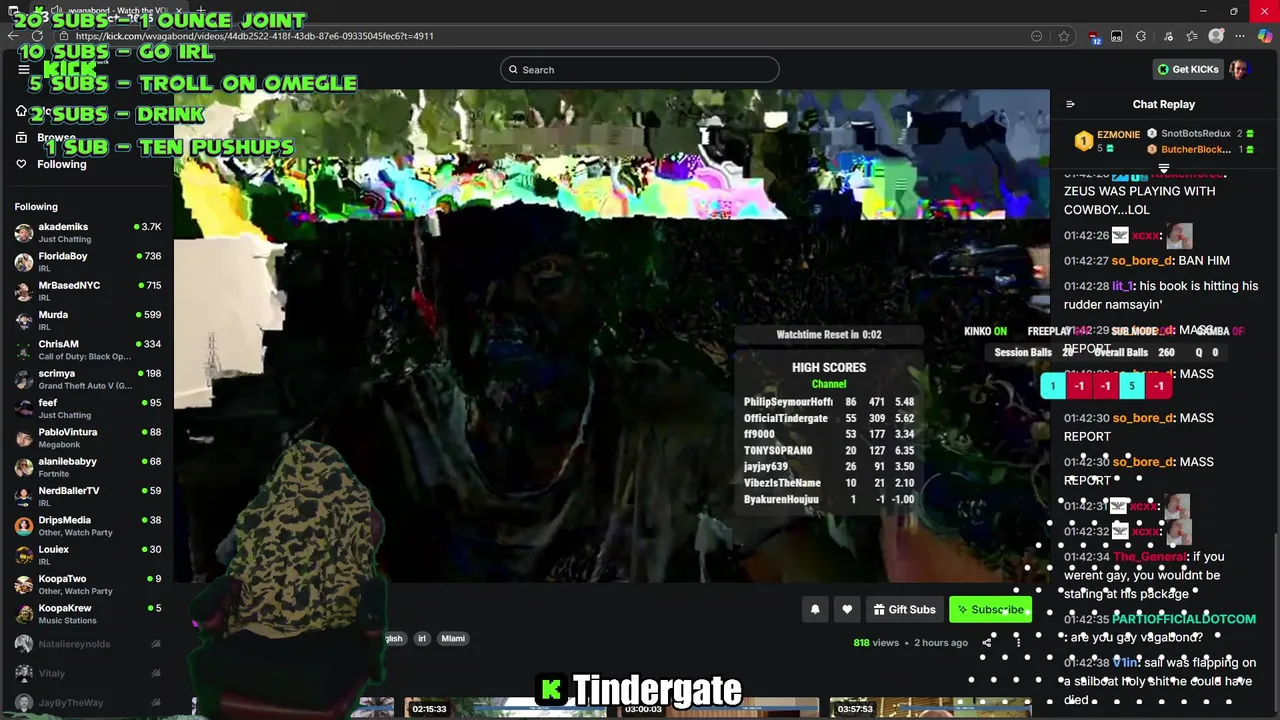This screenshot has width=1280, height=720.
Task: Open the browser extensions puzzle icon
Action: pos(1141,36)
